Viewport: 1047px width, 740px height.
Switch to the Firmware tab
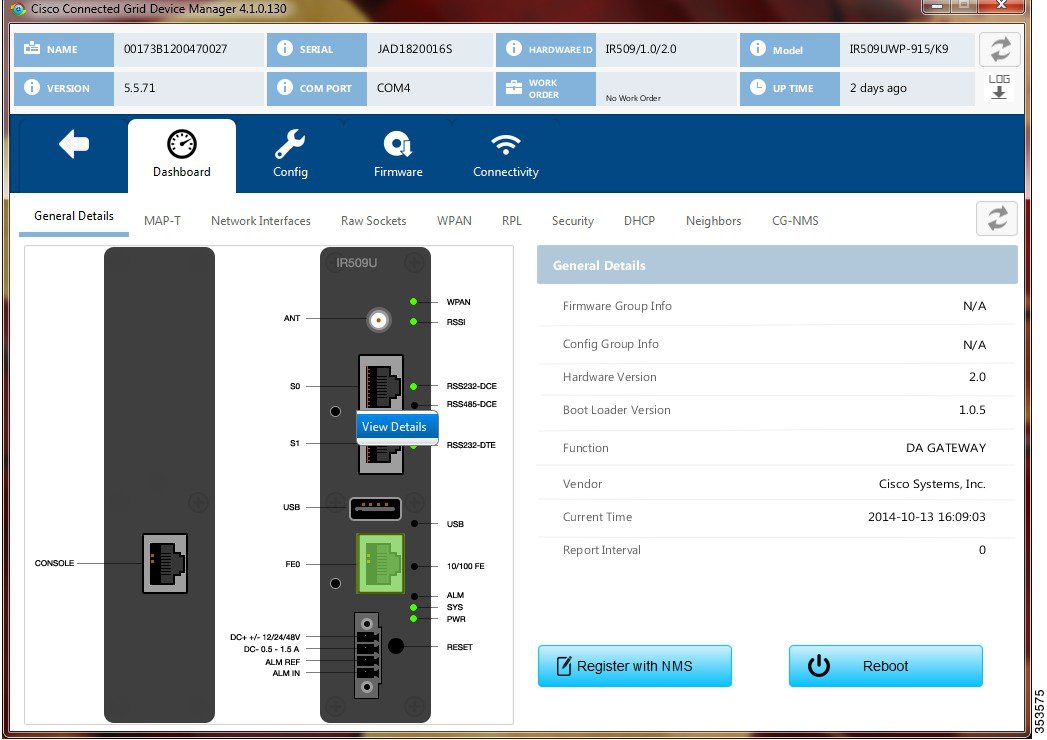398,155
